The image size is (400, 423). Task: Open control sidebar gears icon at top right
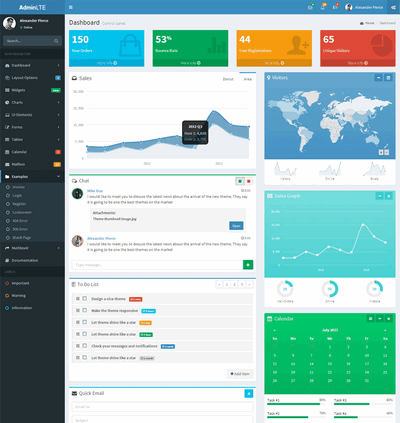[x=393, y=7]
